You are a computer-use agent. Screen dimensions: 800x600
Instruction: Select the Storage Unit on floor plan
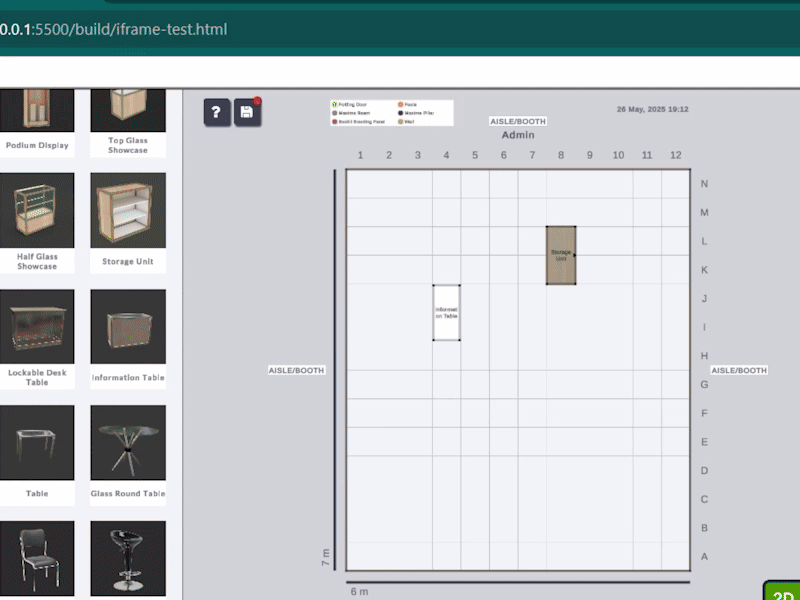[x=561, y=255]
